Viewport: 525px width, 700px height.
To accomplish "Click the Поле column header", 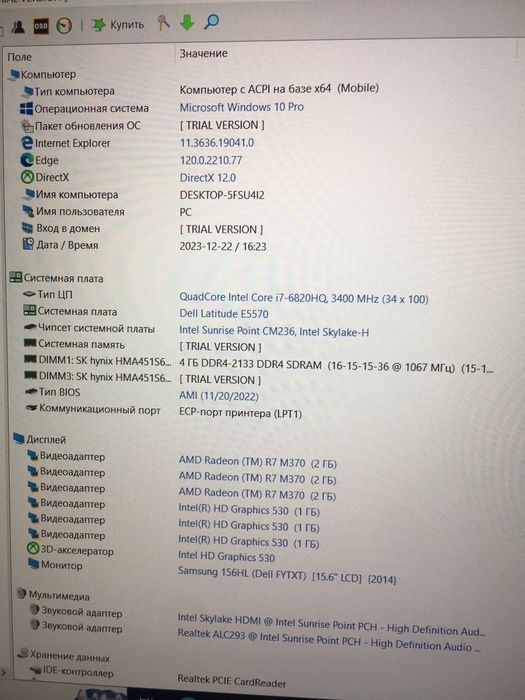I will pos(20,57).
